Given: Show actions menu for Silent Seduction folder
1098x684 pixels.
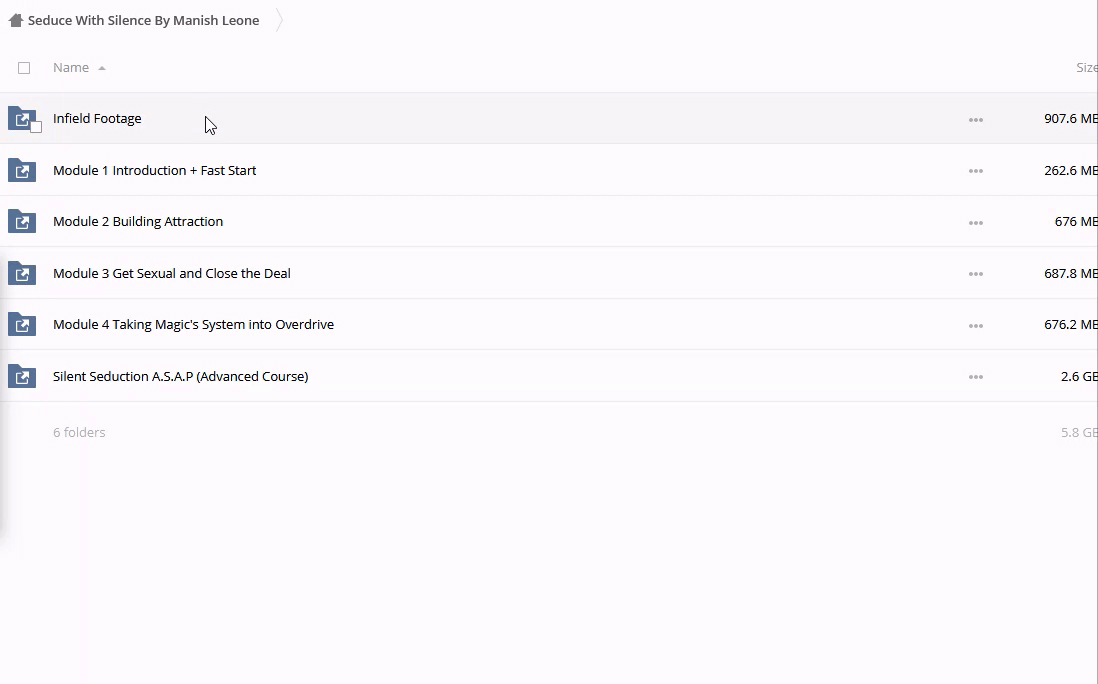Looking at the screenshot, I should coord(975,377).
